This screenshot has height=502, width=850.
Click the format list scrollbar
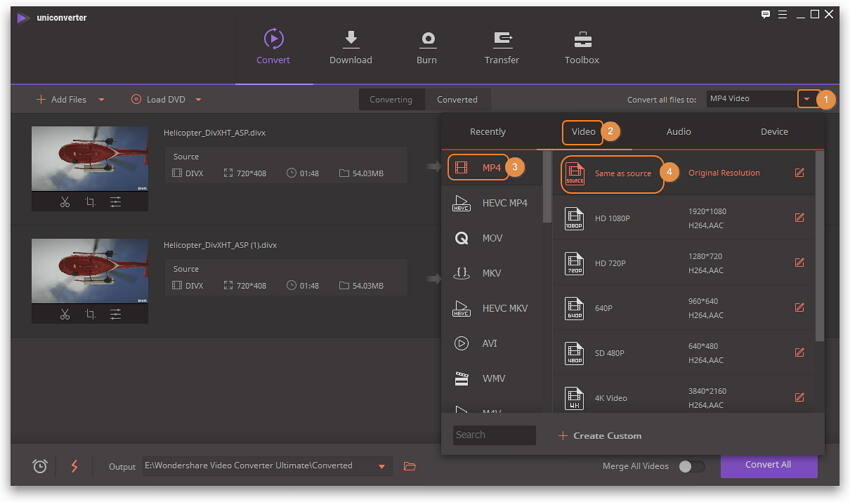pos(547,187)
